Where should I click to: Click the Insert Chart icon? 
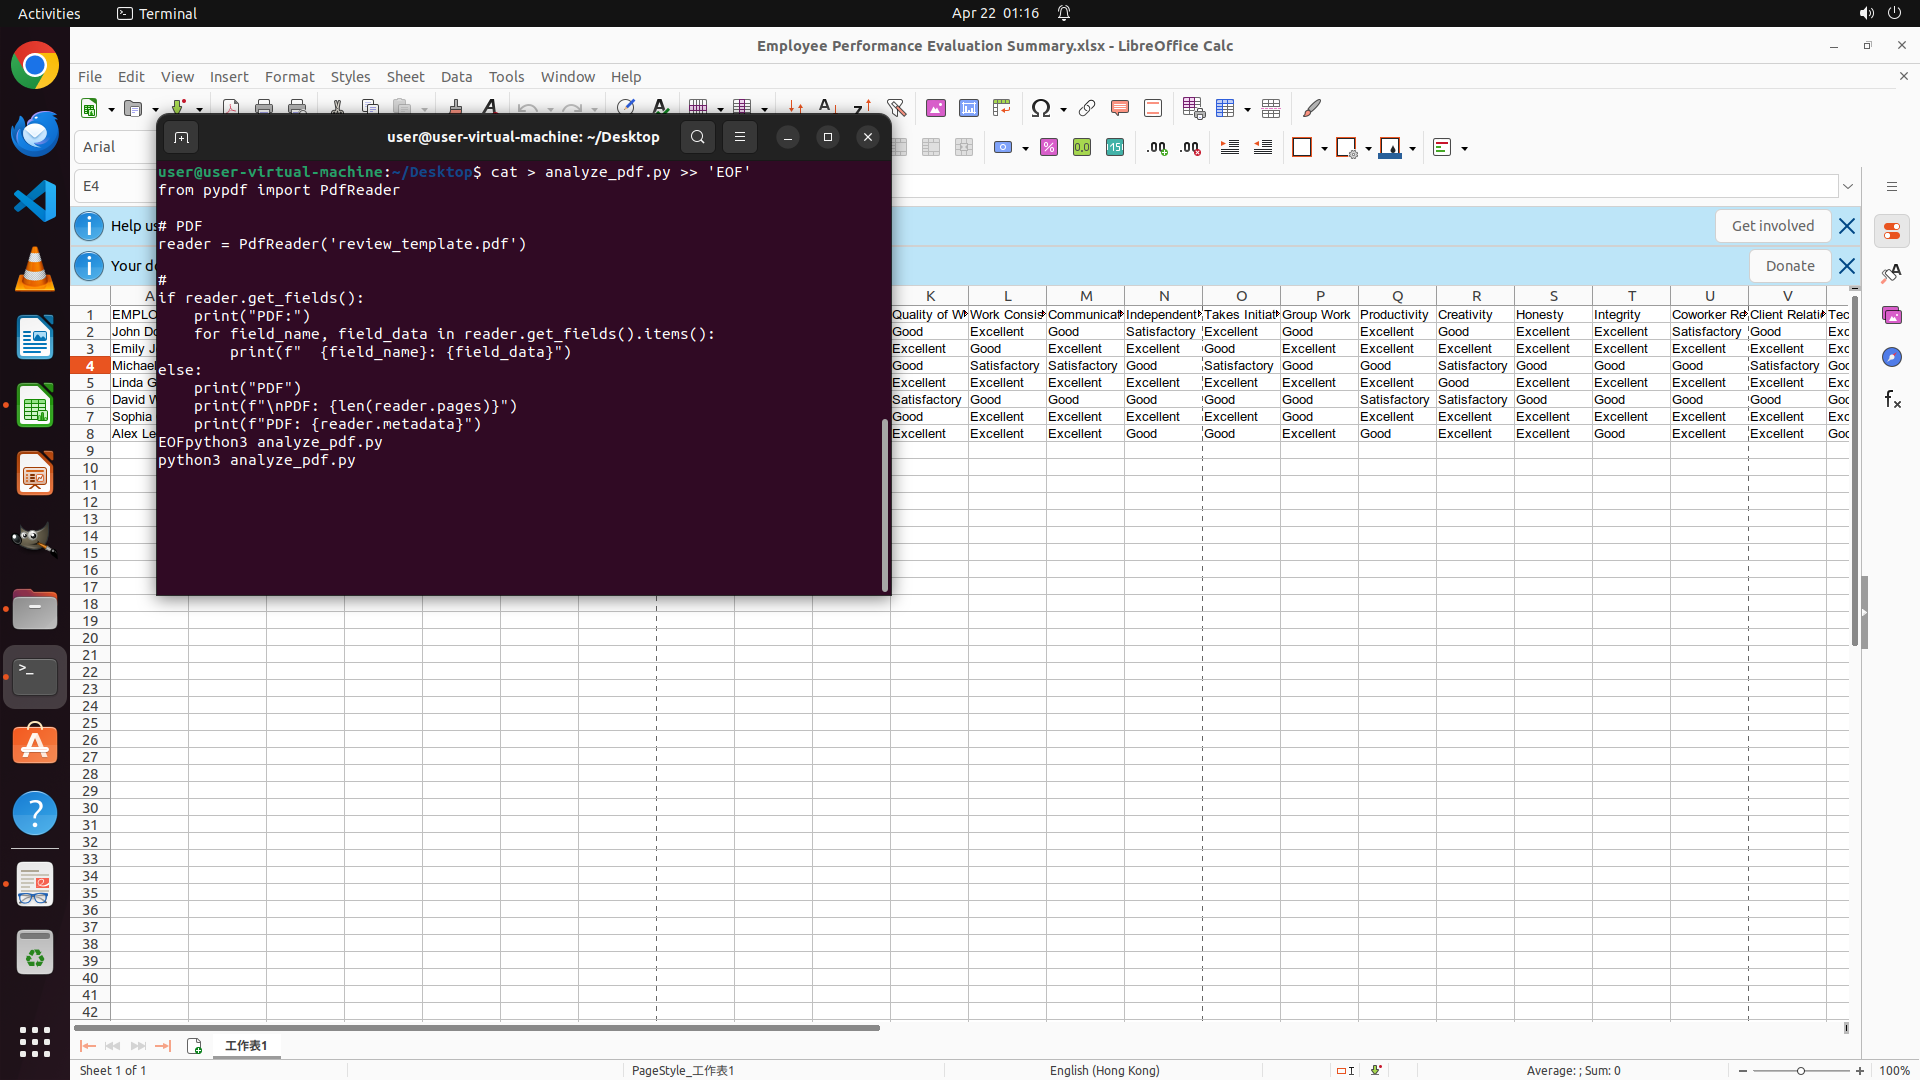click(969, 108)
